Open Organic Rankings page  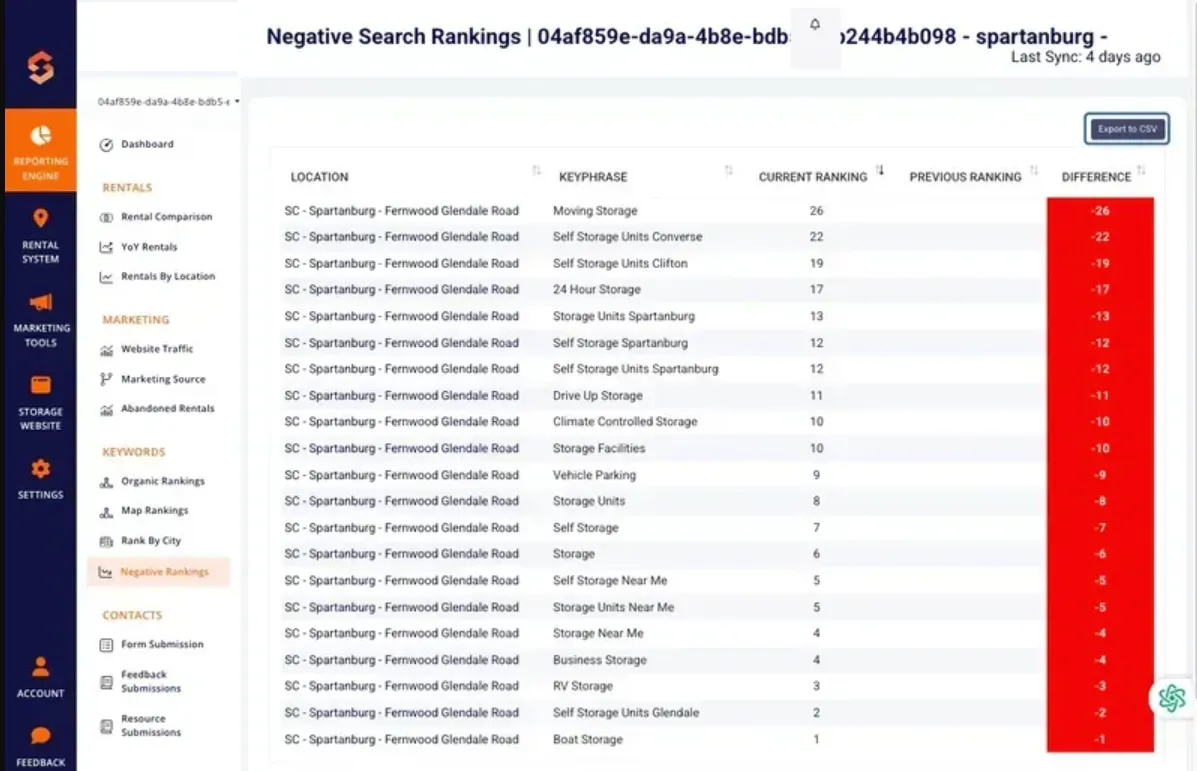[x=163, y=481]
